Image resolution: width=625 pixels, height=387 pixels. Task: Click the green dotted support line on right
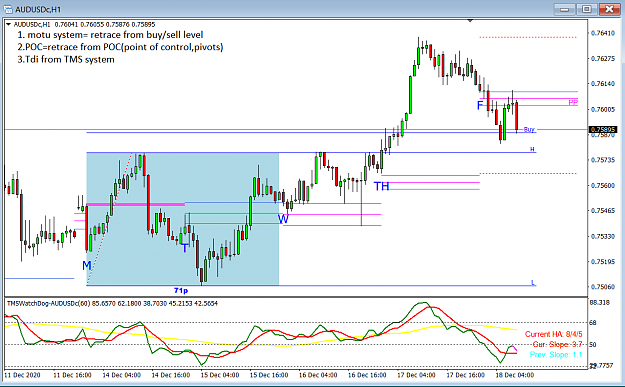tap(528, 173)
